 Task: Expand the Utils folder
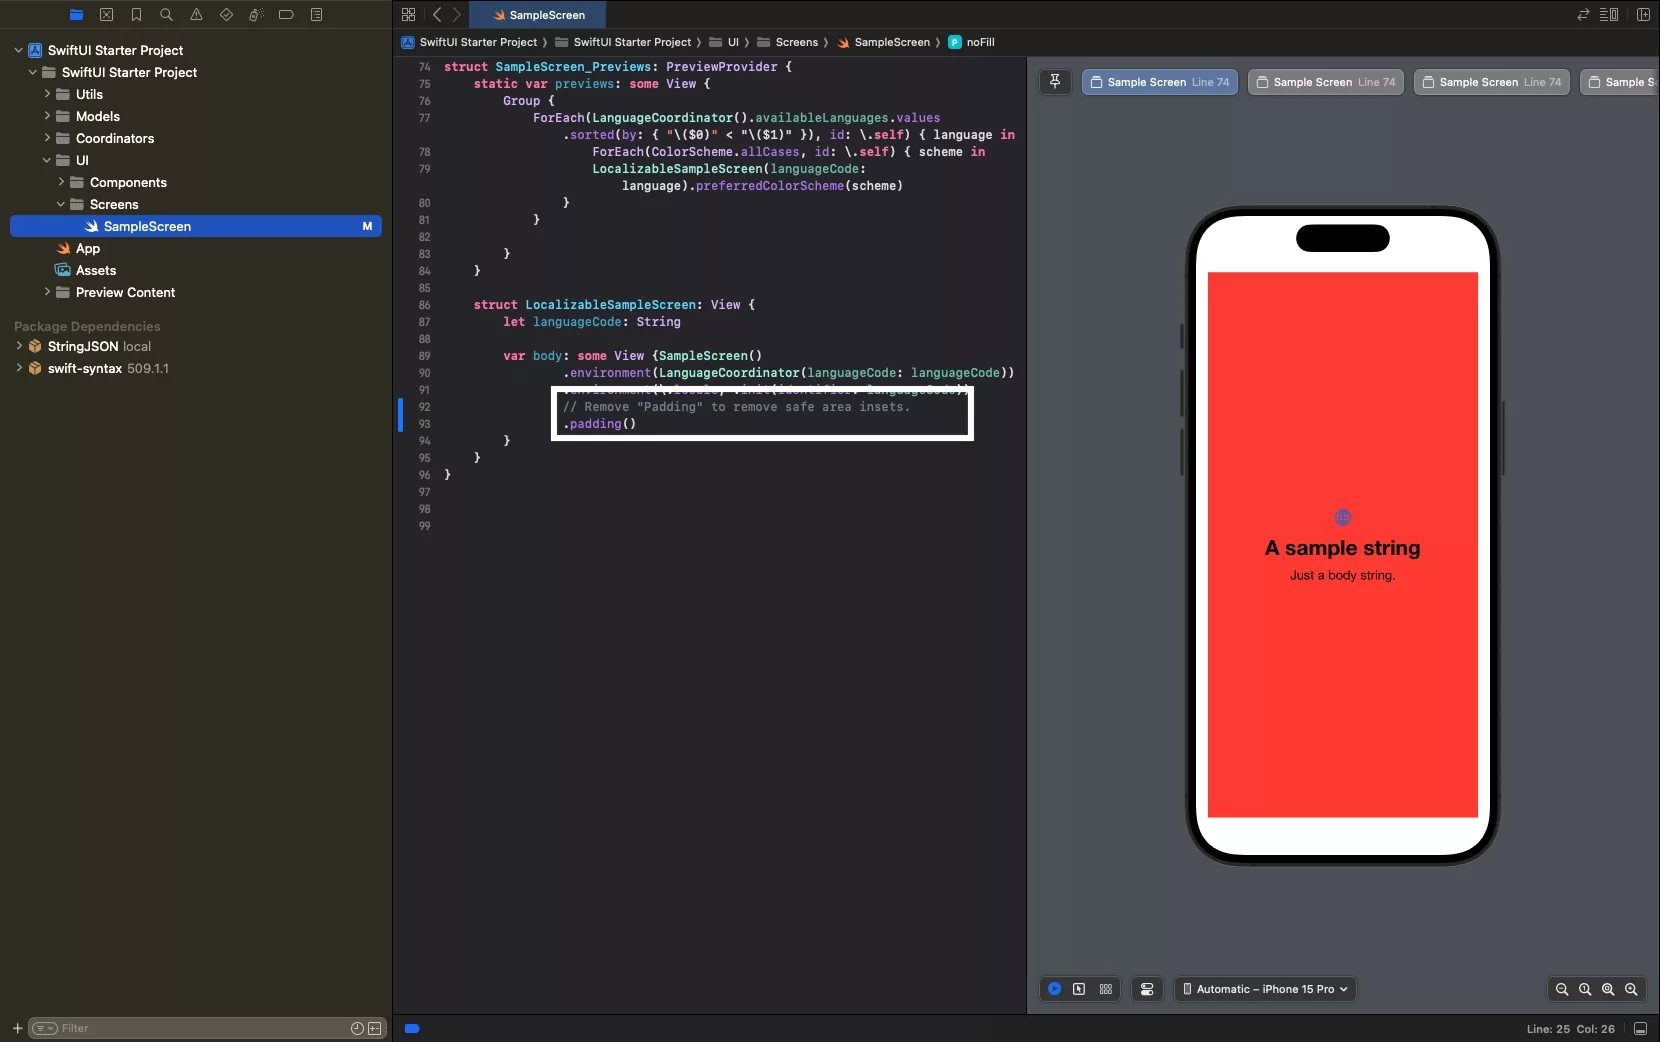point(46,94)
